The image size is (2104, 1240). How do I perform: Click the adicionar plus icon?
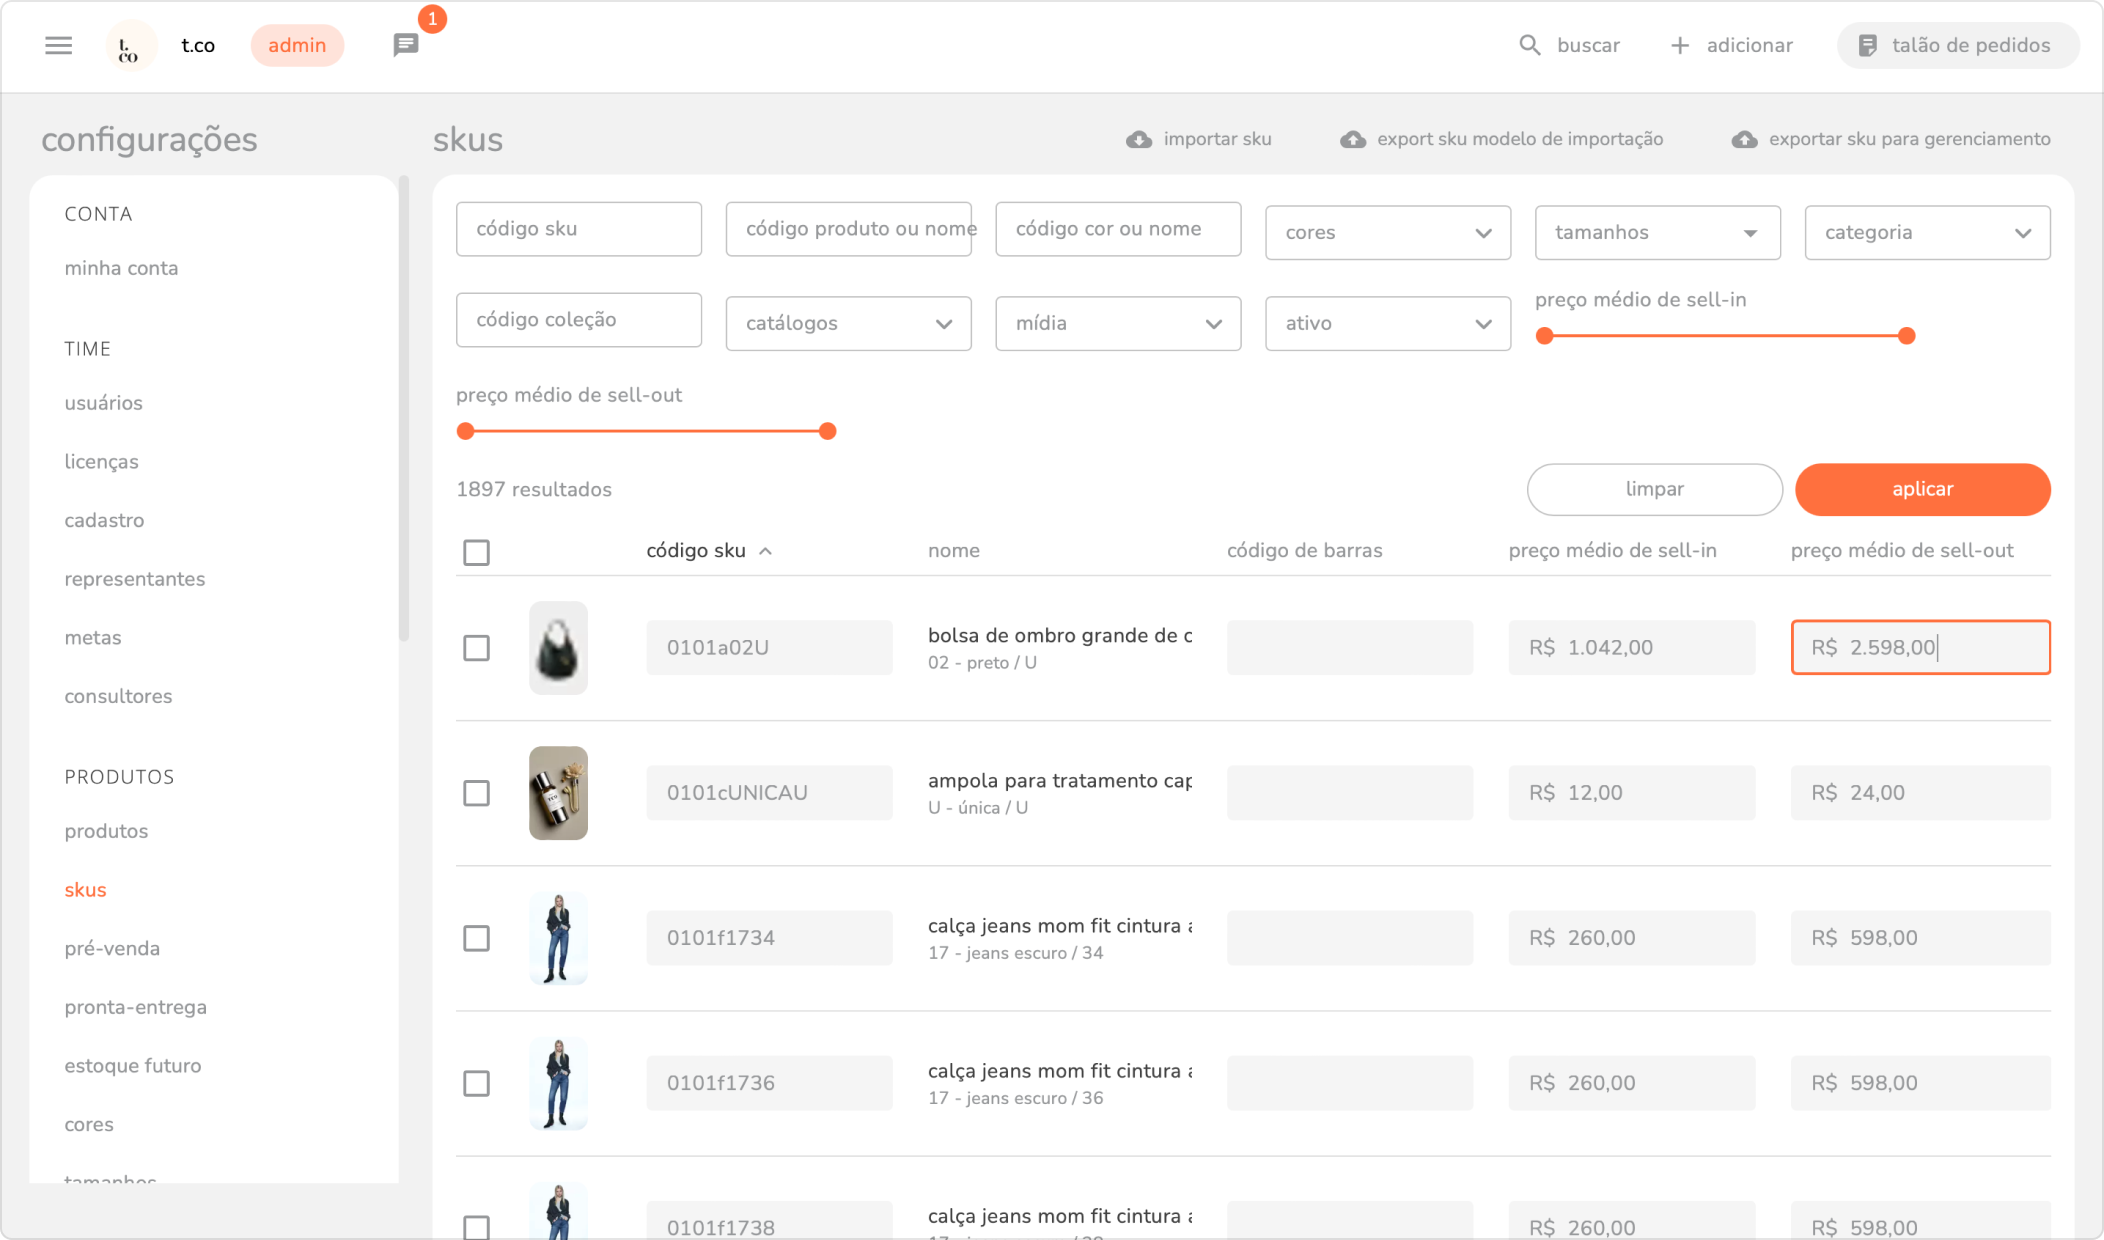coord(1680,46)
